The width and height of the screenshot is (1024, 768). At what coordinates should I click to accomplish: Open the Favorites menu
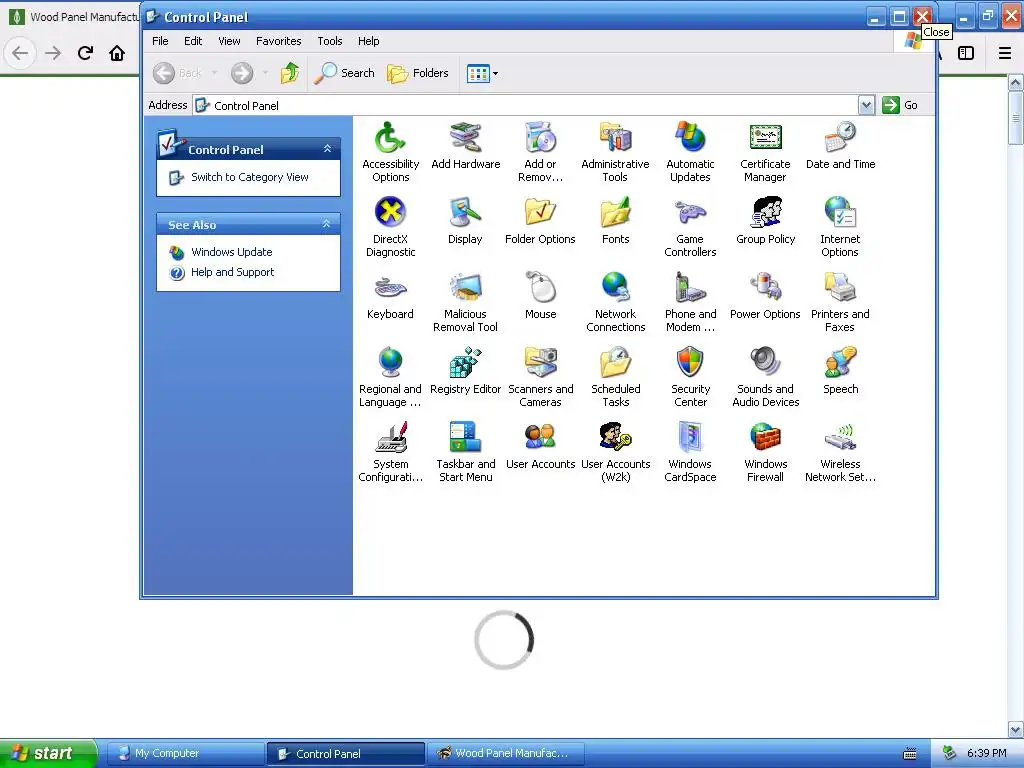pos(278,41)
